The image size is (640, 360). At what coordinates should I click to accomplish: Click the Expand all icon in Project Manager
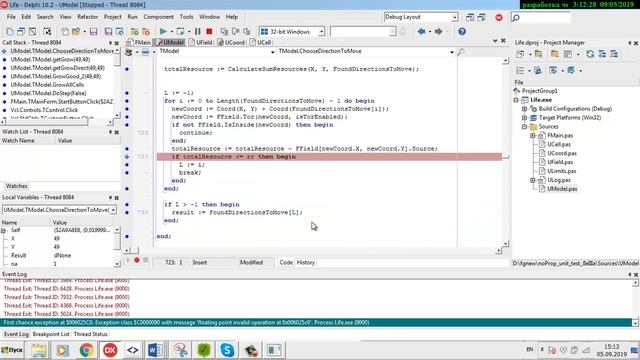[x=602, y=54]
